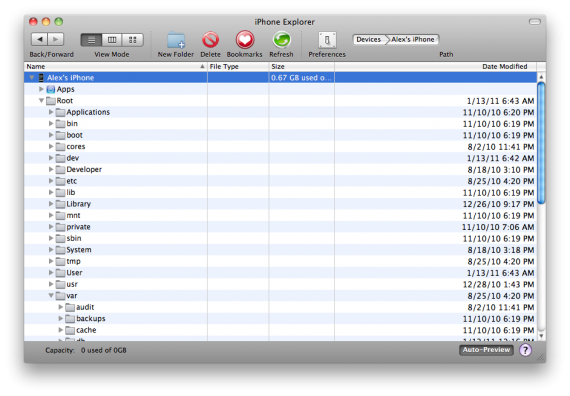Switch to column view mode
Viewport: 570px width, 396px height.
click(x=112, y=40)
